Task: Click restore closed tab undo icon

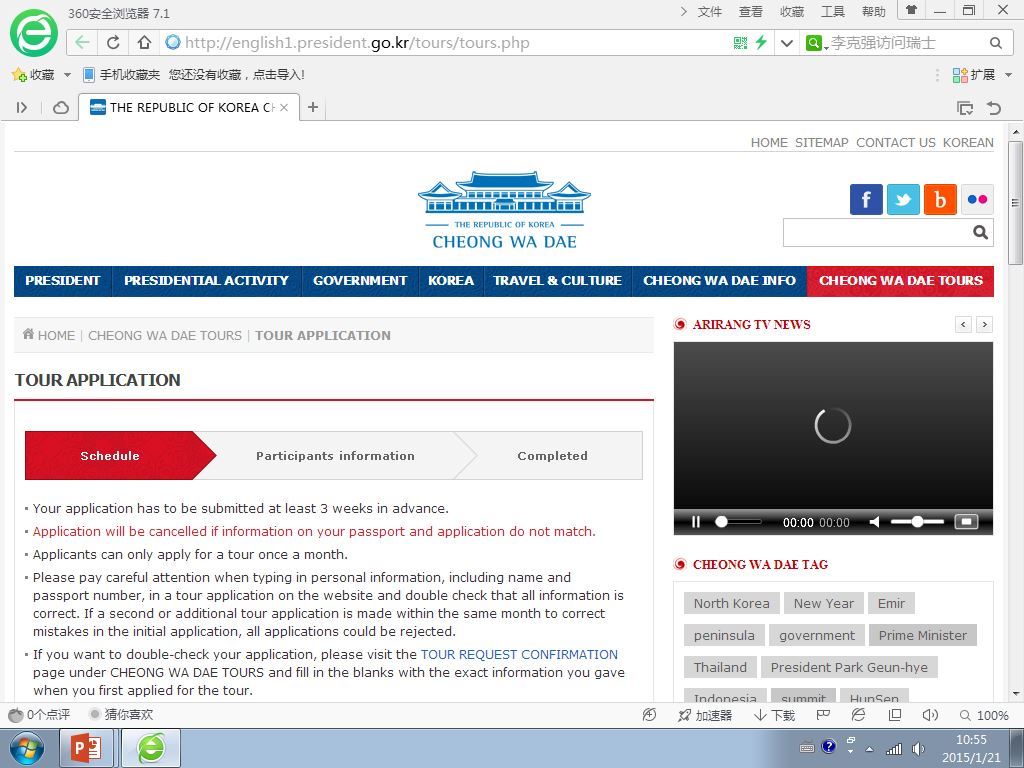Action: pyautogui.click(x=994, y=108)
